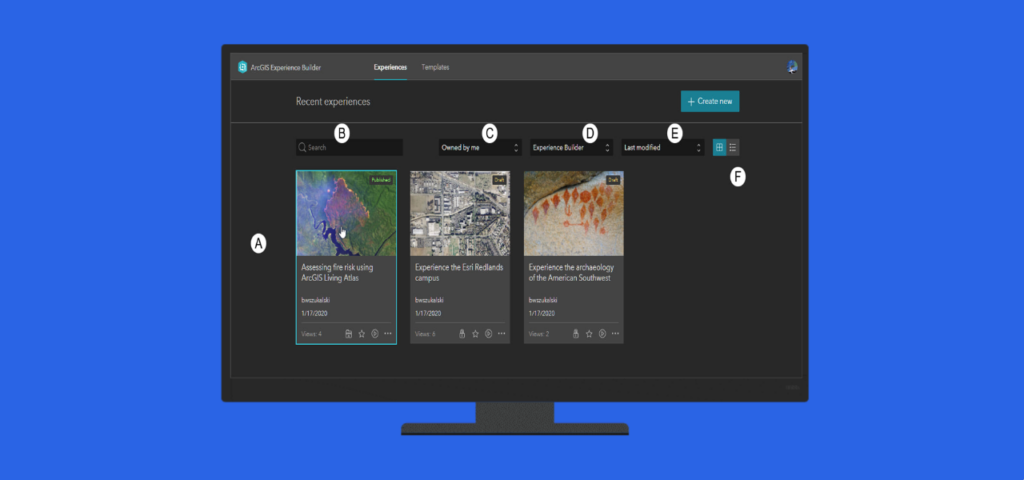Image resolution: width=1024 pixels, height=480 pixels.
Task: Switch to grid card view
Action: 719,148
